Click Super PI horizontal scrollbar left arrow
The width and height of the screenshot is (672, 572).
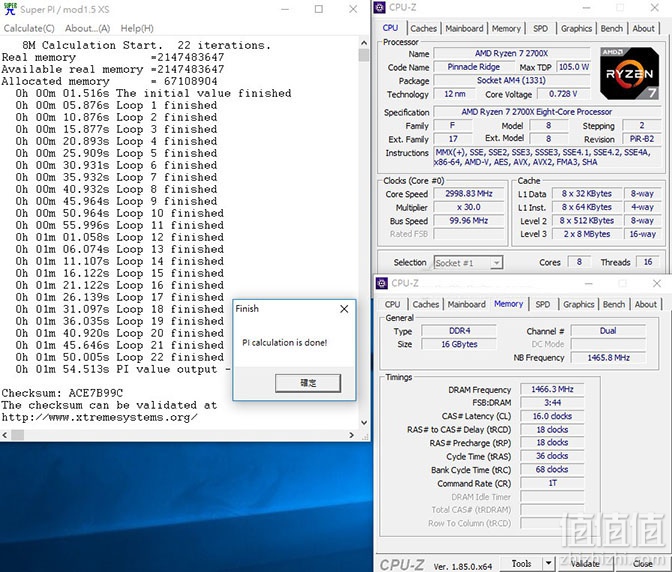click(x=5, y=435)
